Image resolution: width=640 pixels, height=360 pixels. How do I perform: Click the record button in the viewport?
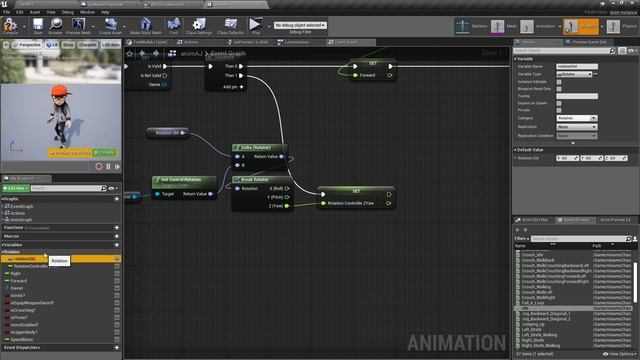[99, 167]
